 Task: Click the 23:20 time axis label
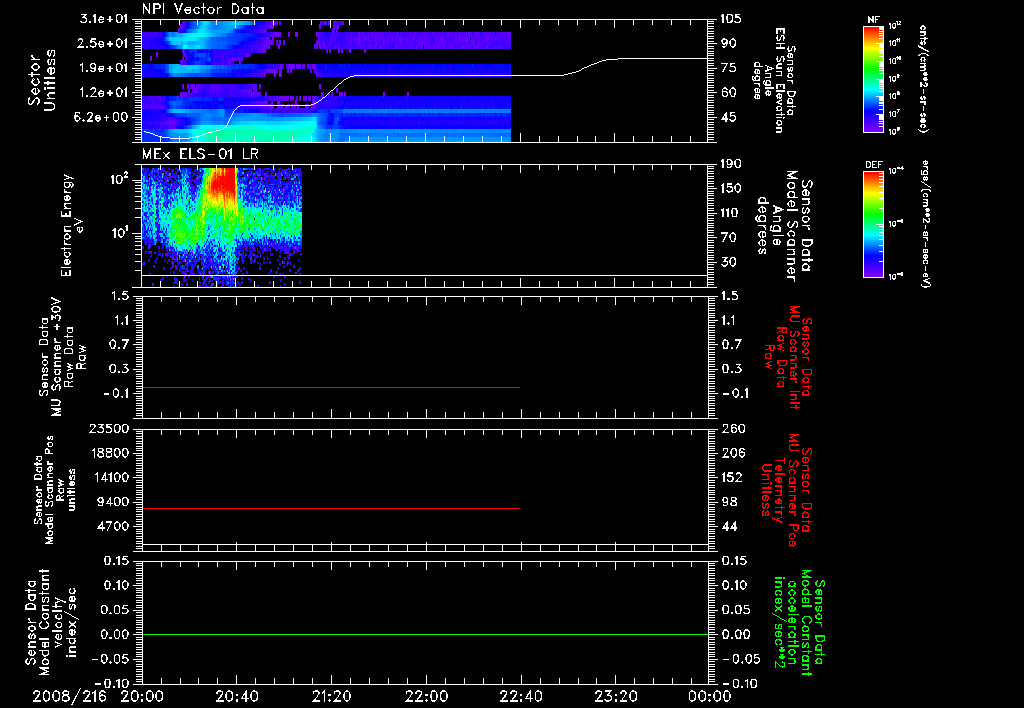tap(615, 696)
